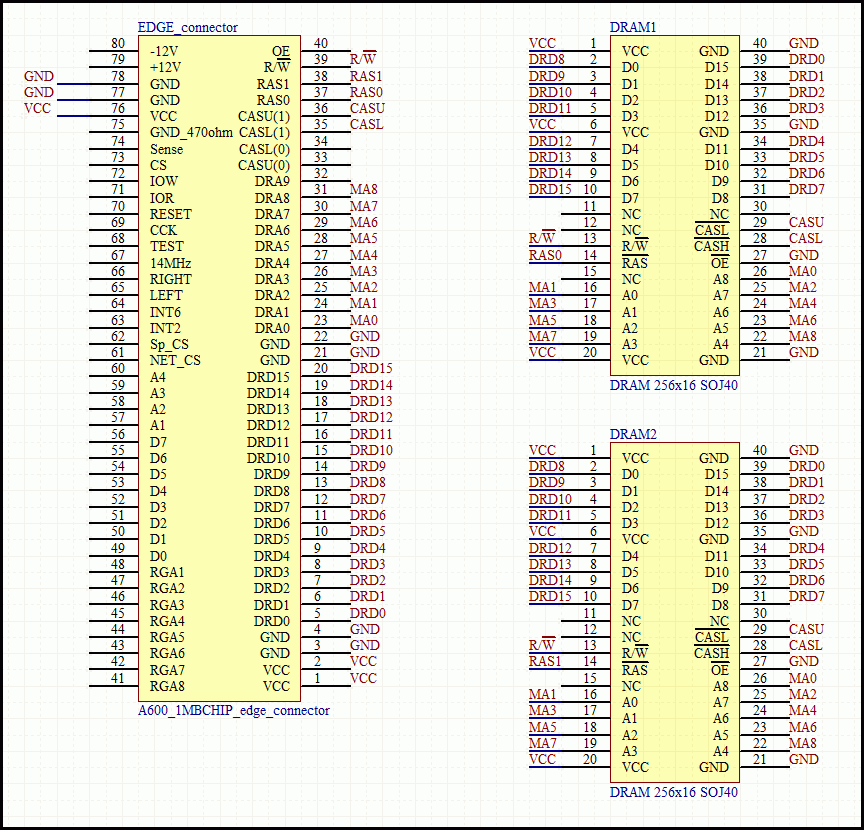Screen dimensions: 864x830
Task: Click the RAS pin name inside DRAM1
Action: (635, 263)
